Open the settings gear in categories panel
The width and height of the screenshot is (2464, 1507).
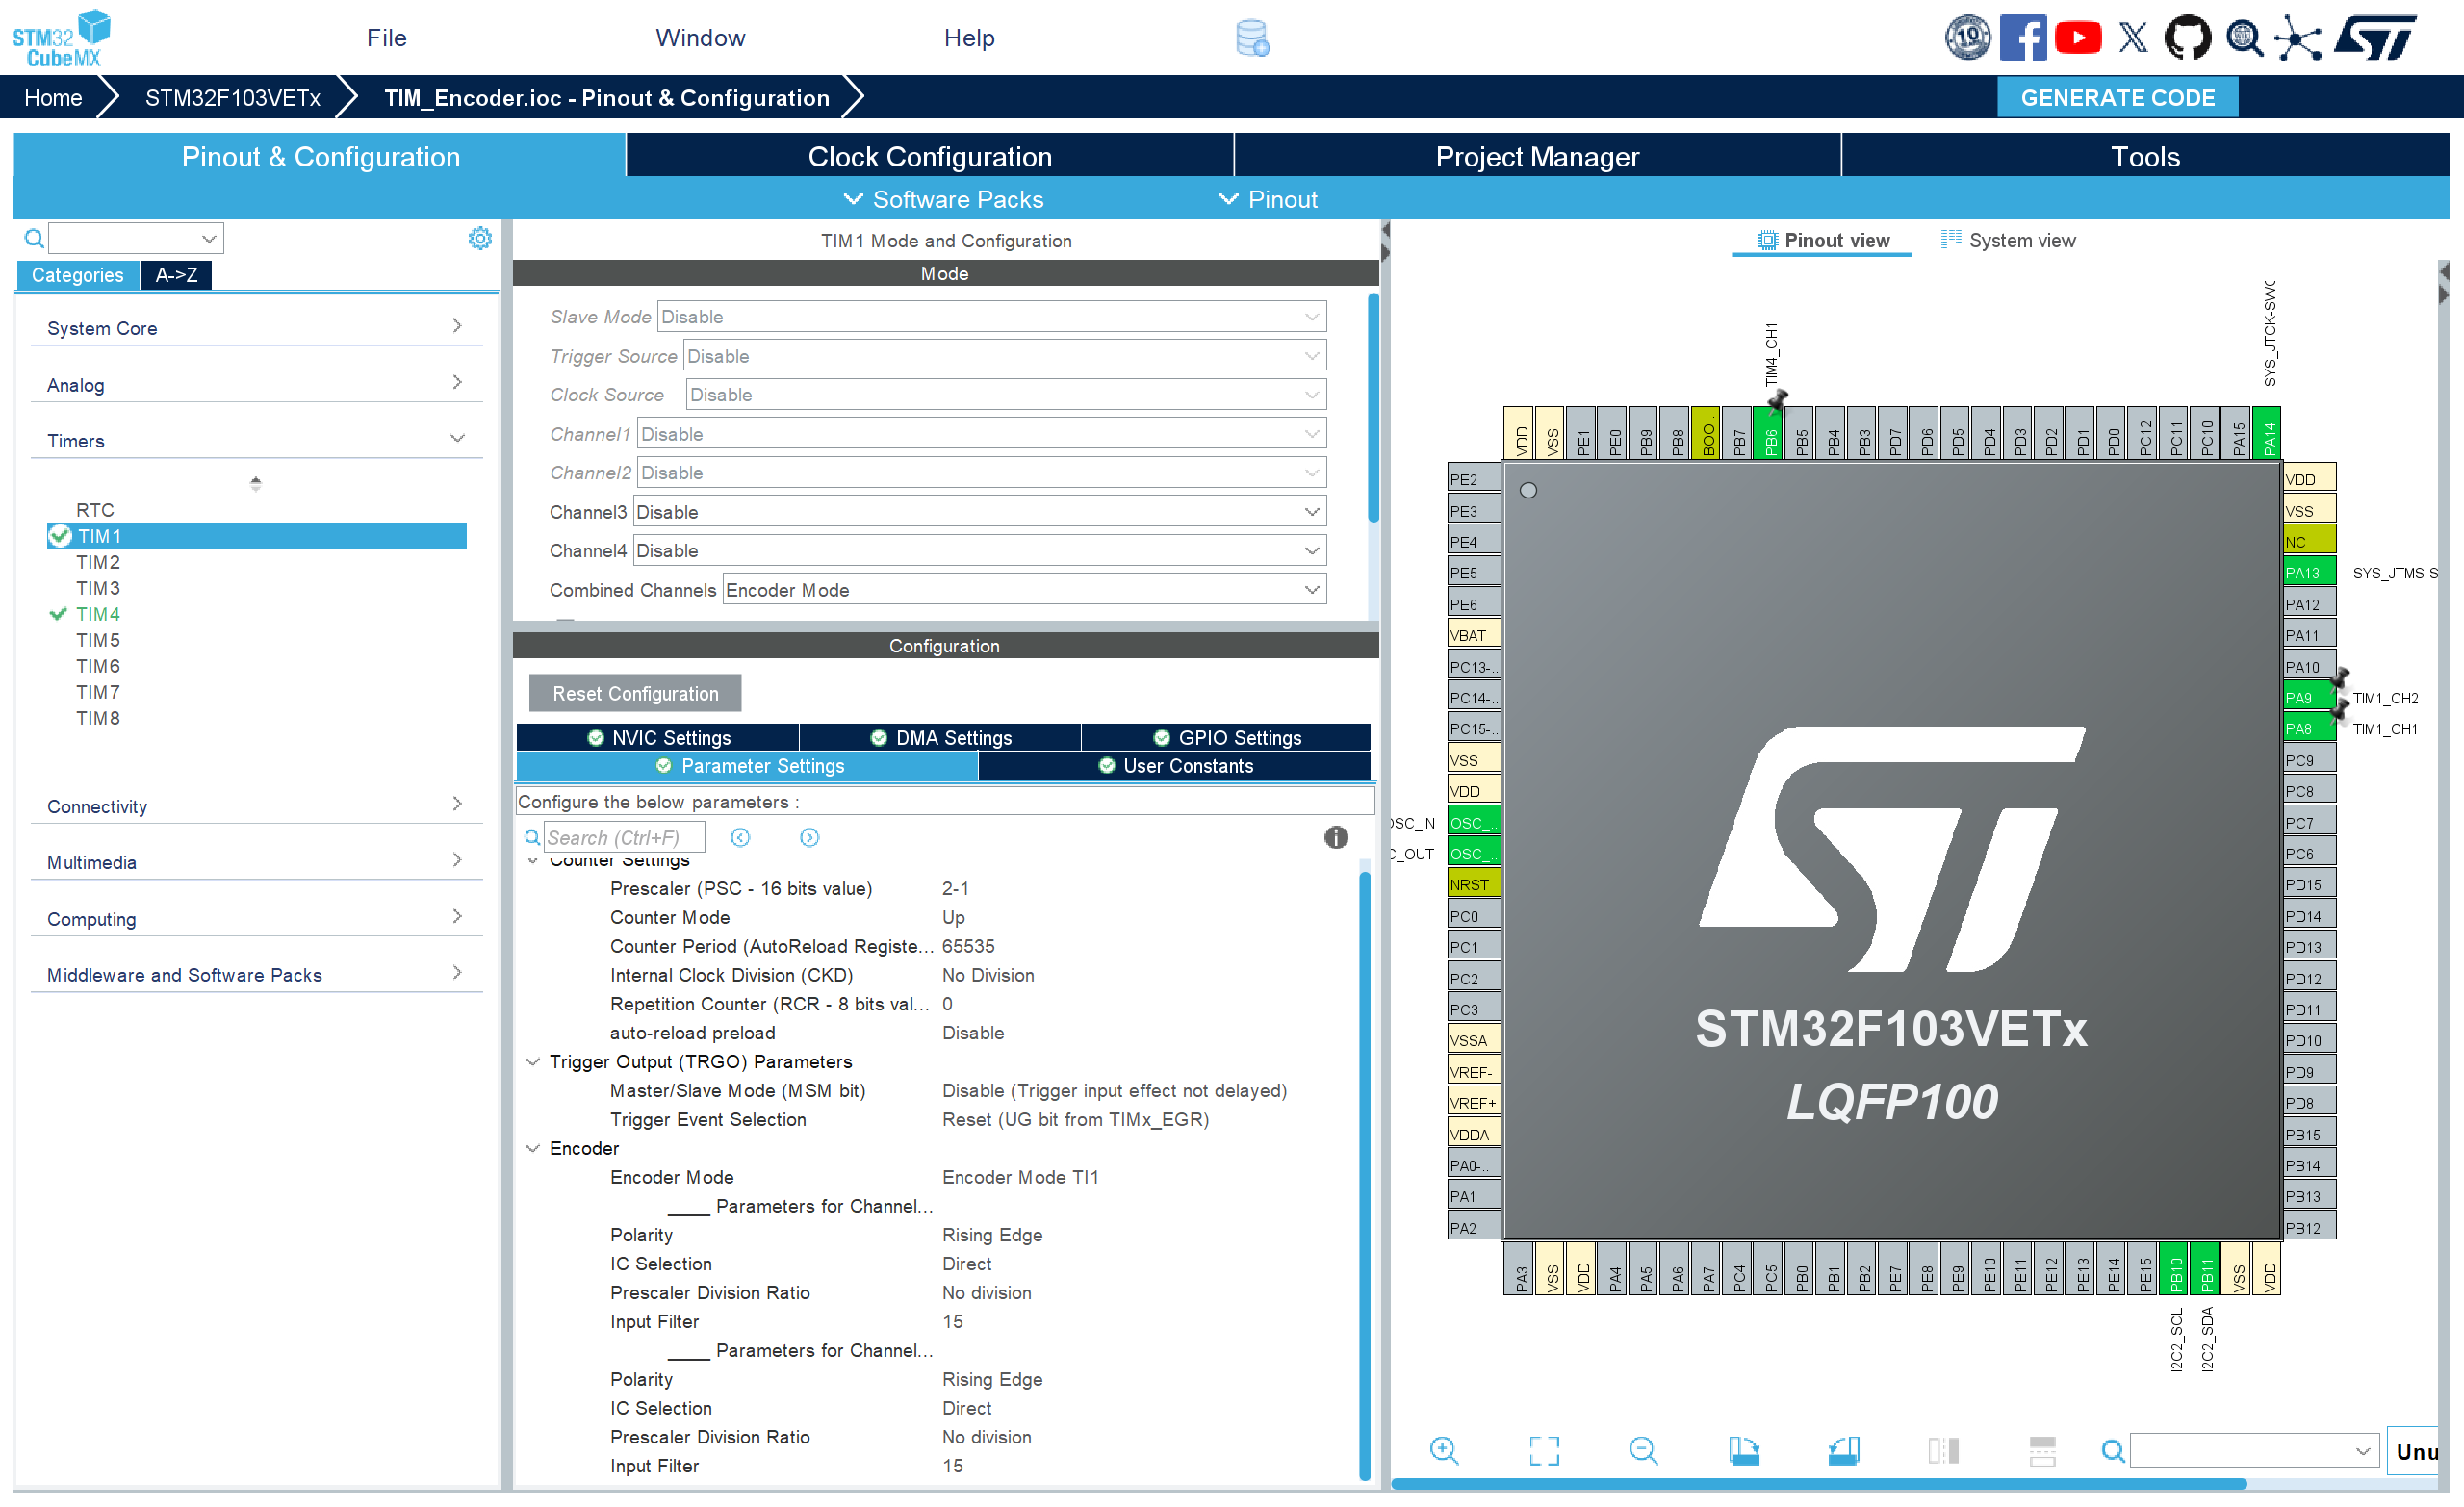480,238
